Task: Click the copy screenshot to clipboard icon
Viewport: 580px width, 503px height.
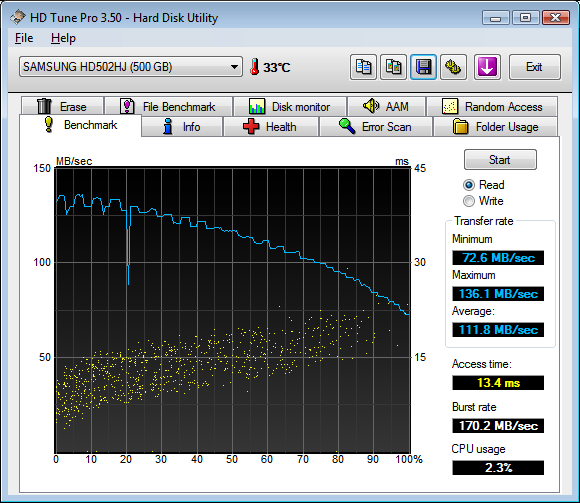Action: (x=394, y=67)
